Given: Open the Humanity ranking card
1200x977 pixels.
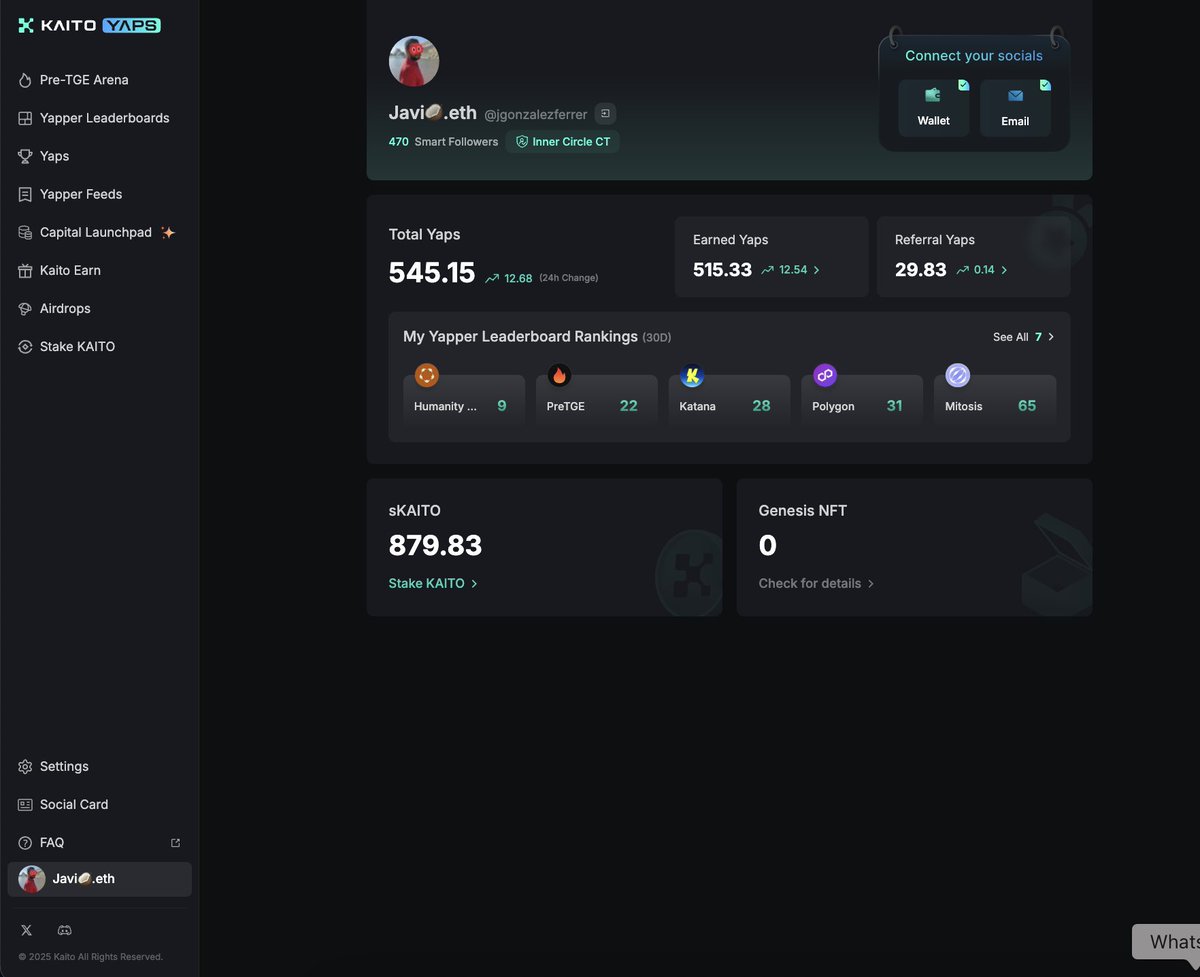Looking at the screenshot, I should point(464,401).
